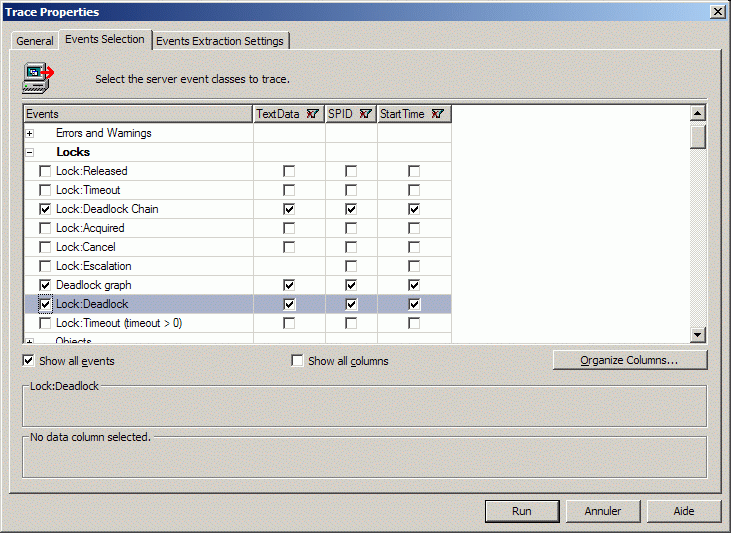
Task: Enable the Lock:Released event checkbox
Action: [x=45, y=171]
